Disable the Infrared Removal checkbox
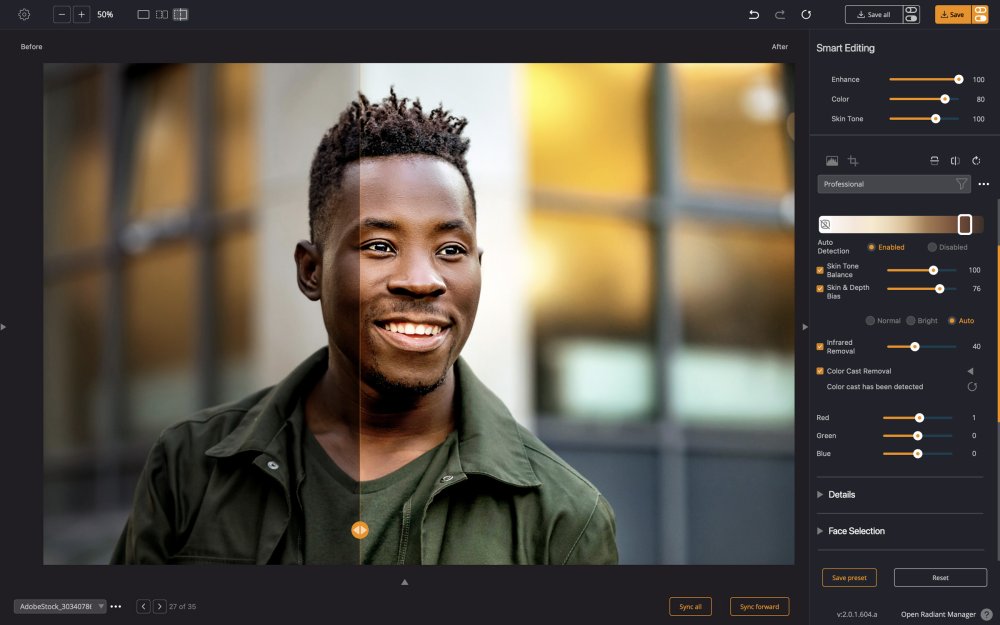The image size is (1000, 625). coord(820,347)
